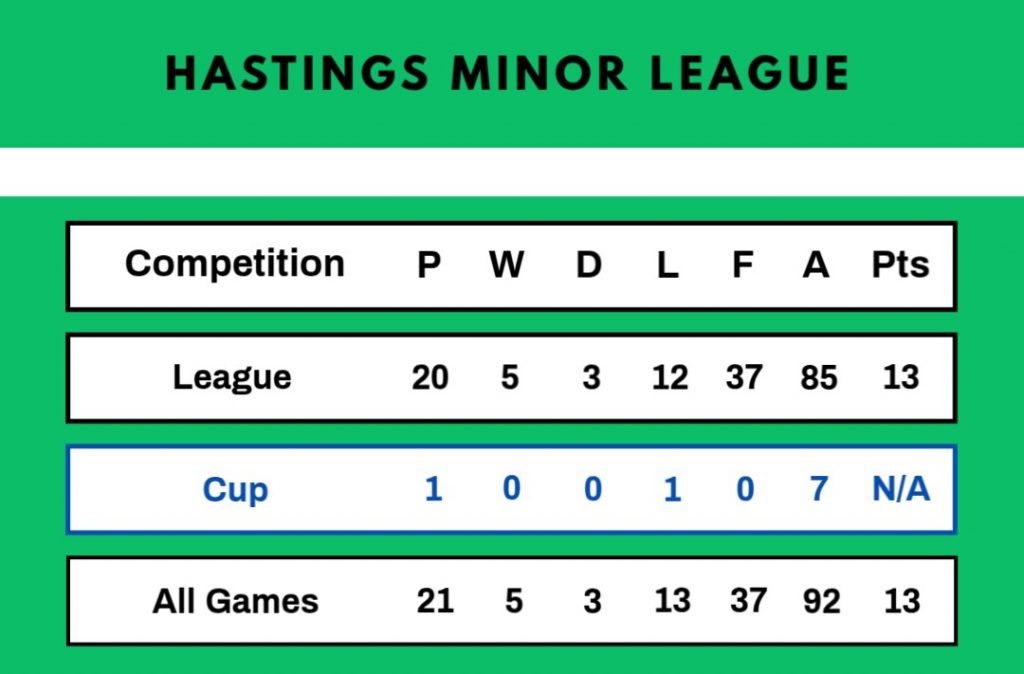Click the L column header
The height and width of the screenshot is (674, 1024).
point(668,265)
